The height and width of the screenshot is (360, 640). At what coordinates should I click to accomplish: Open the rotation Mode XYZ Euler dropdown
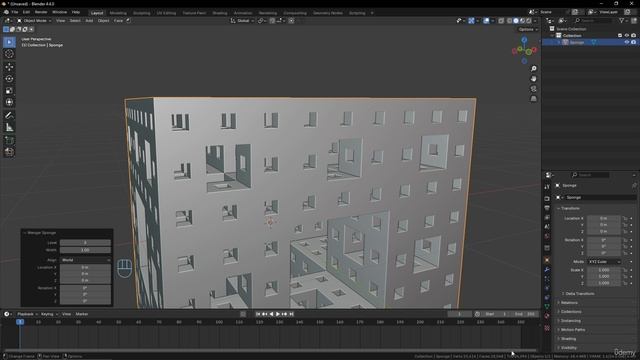pyautogui.click(x=604, y=262)
